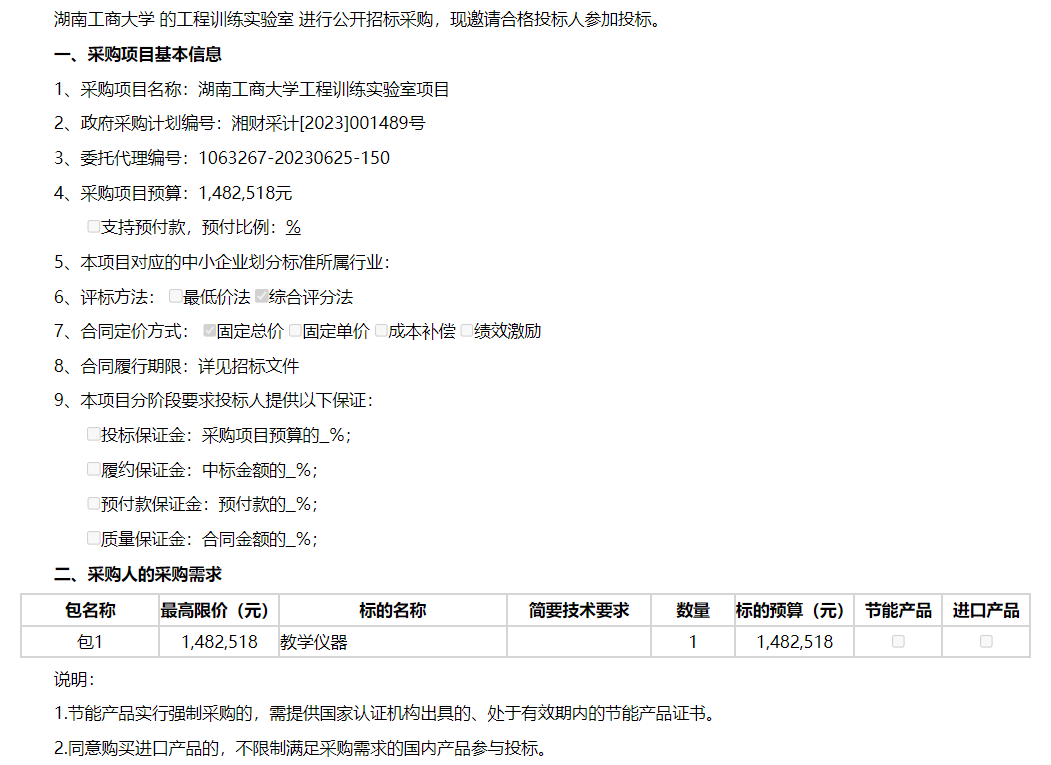This screenshot has width=1051, height=765.
Task: Enable the 固定单价 pricing option
Action: (x=296, y=330)
